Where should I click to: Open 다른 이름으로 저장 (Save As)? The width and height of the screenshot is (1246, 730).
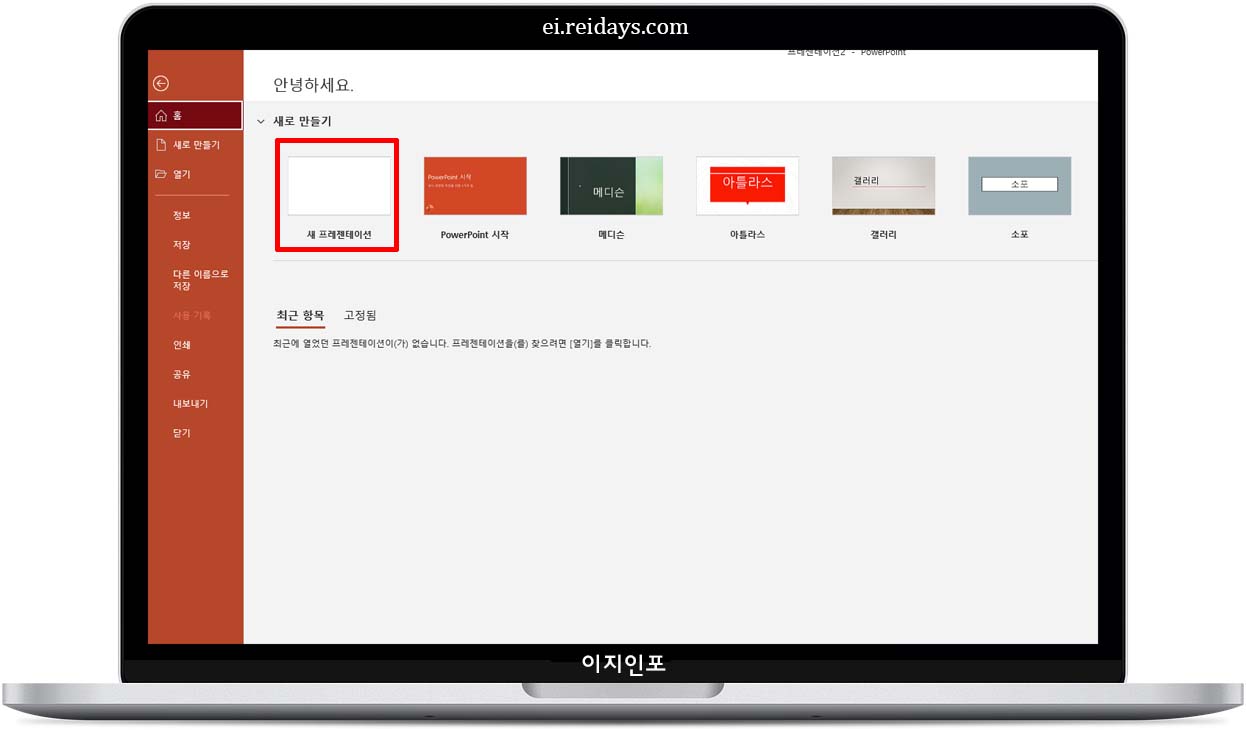click(x=195, y=279)
